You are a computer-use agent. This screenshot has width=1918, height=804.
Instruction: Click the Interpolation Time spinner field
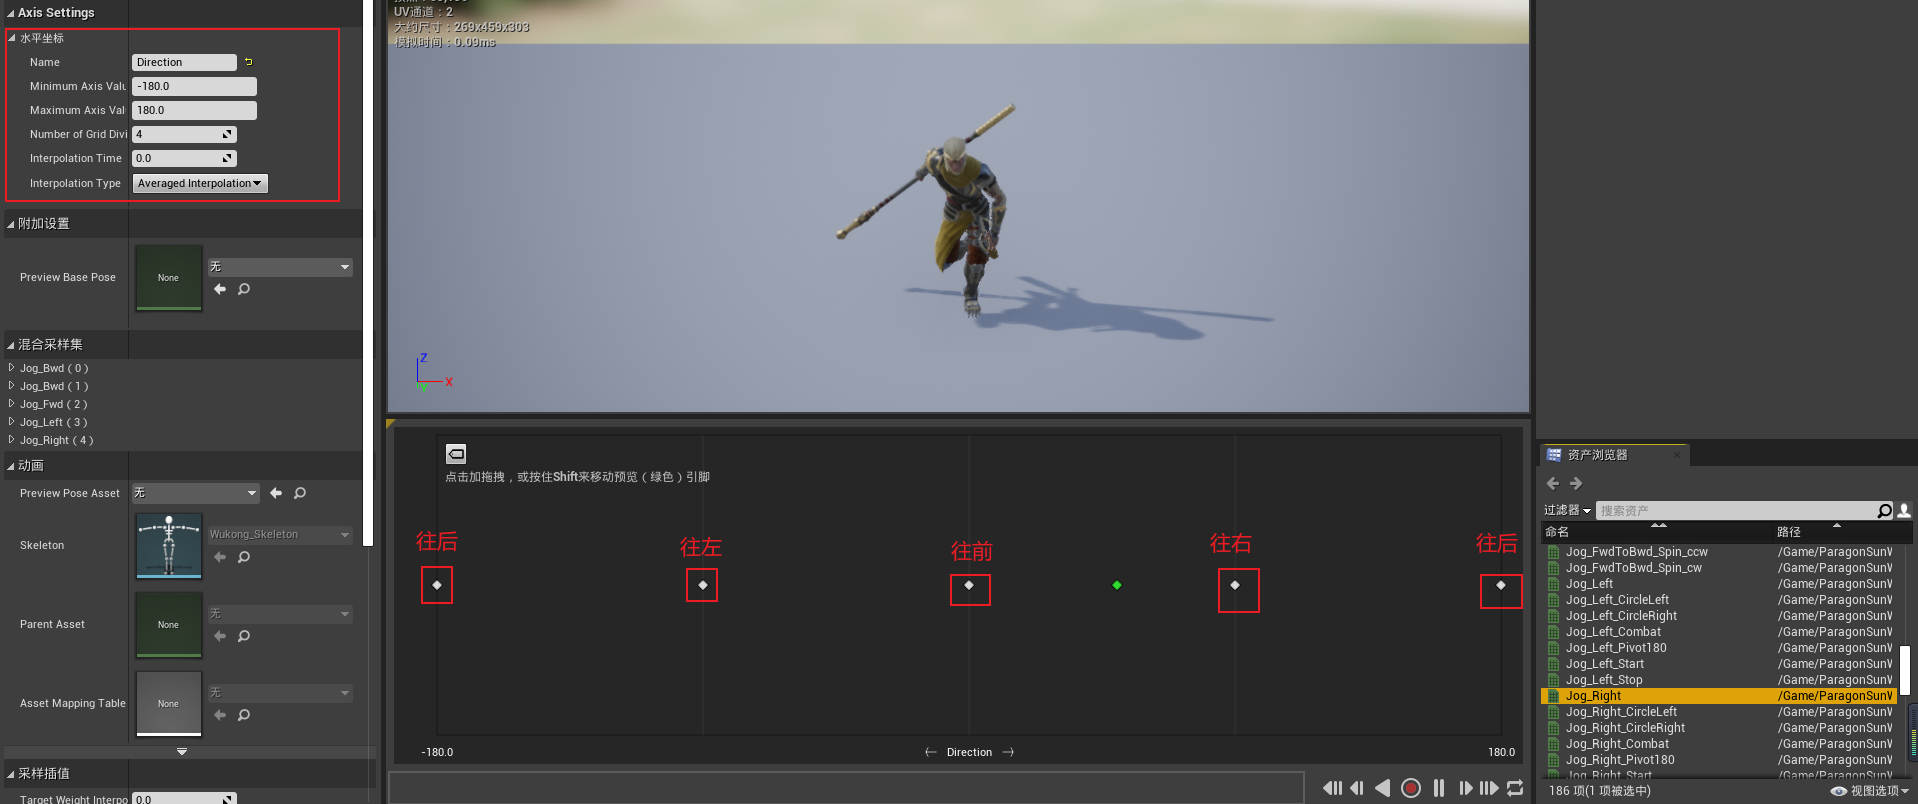point(184,158)
